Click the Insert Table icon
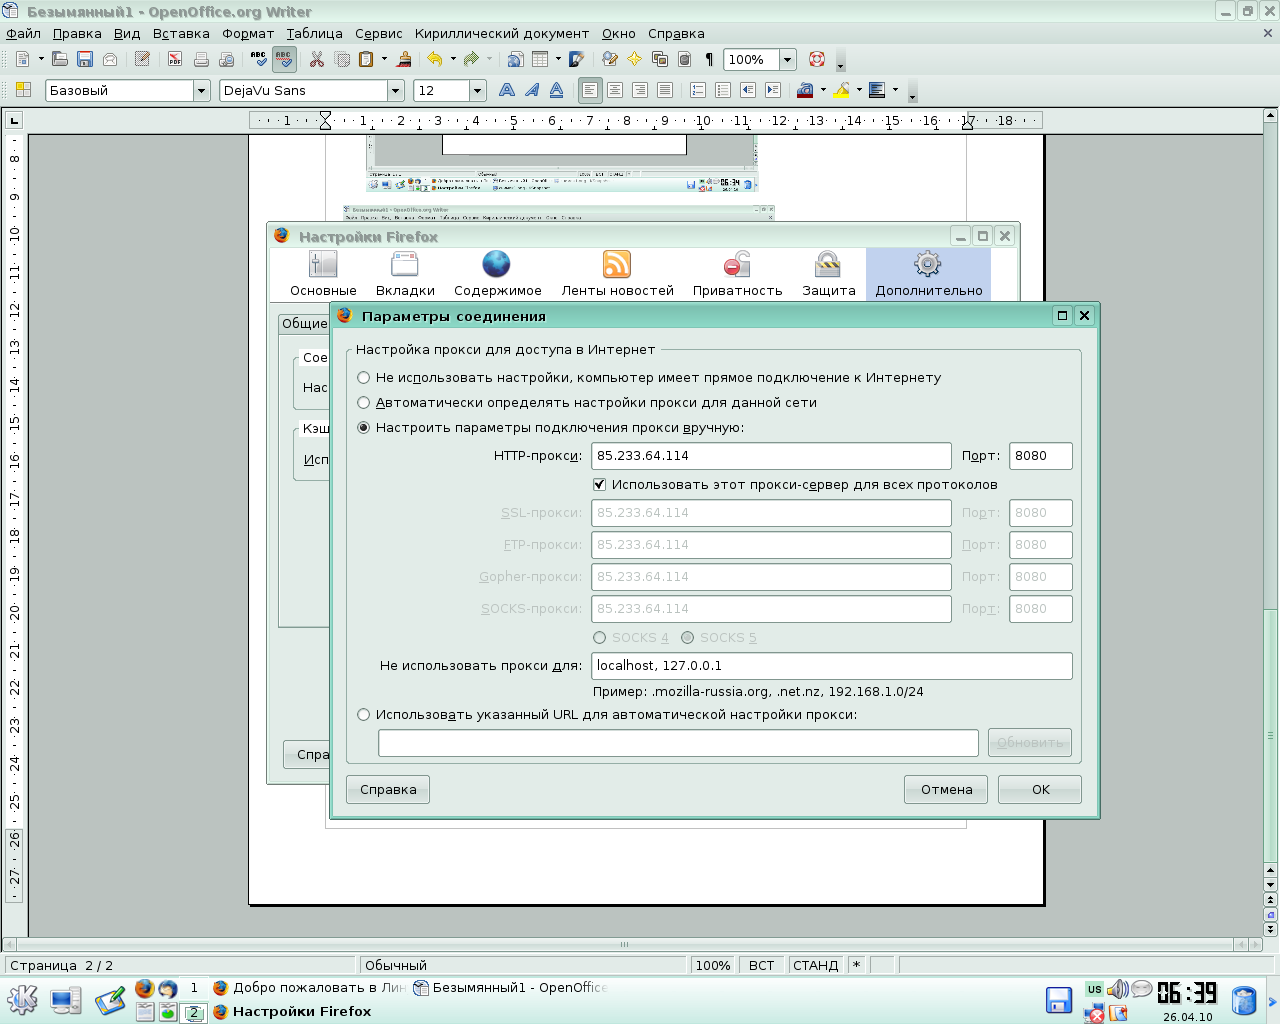 tap(540, 60)
